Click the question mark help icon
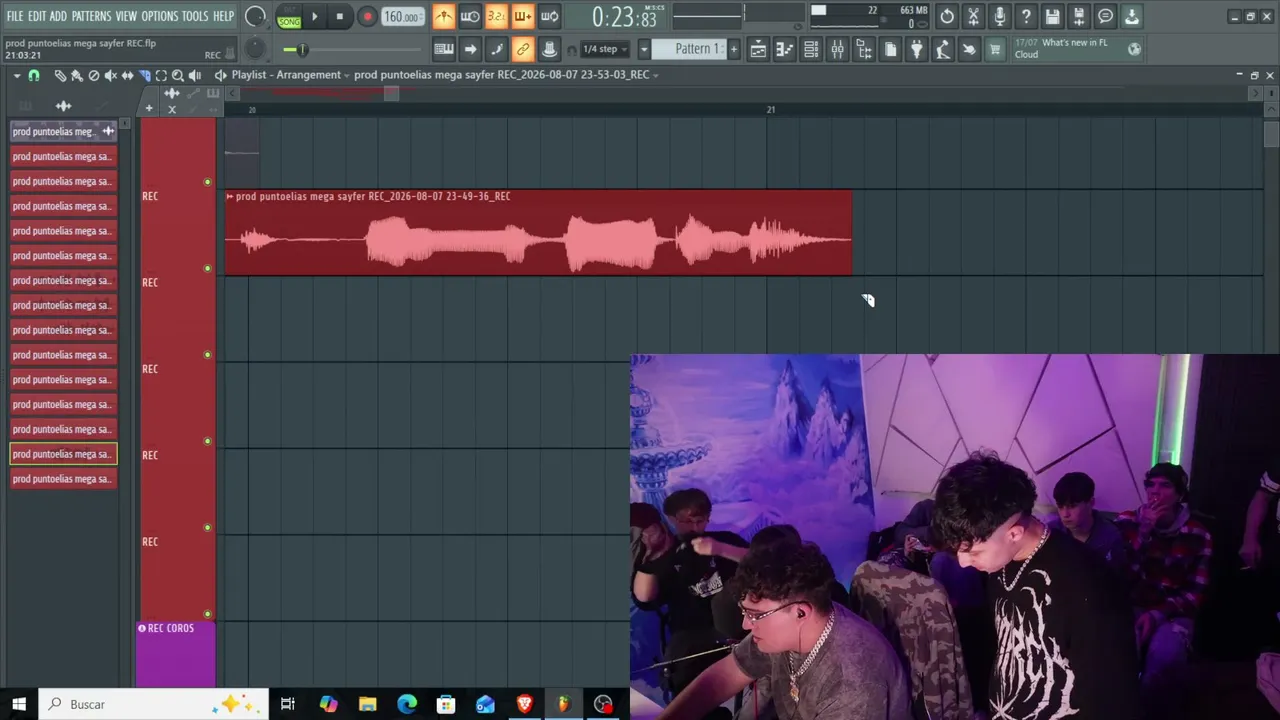The image size is (1280, 720). [1026, 17]
